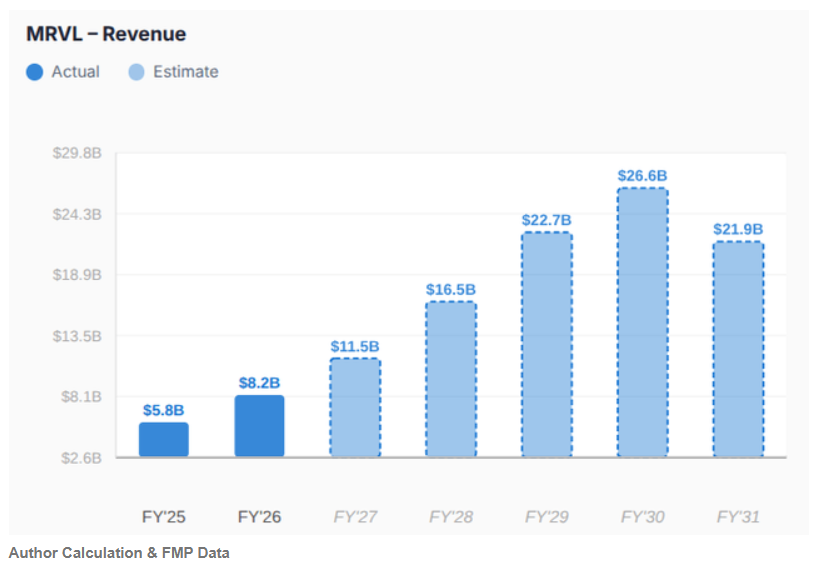
Task: Click the Actual legend dot
Action: click(x=35, y=72)
